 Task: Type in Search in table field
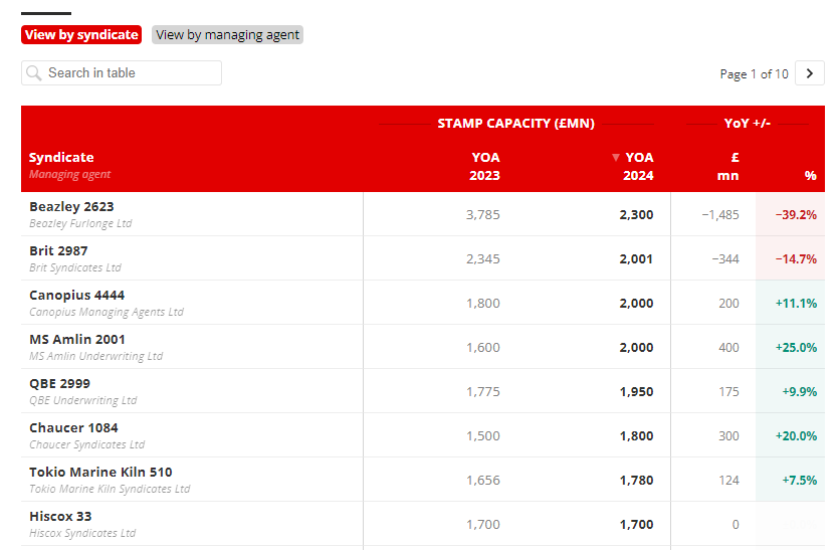[x=130, y=73]
